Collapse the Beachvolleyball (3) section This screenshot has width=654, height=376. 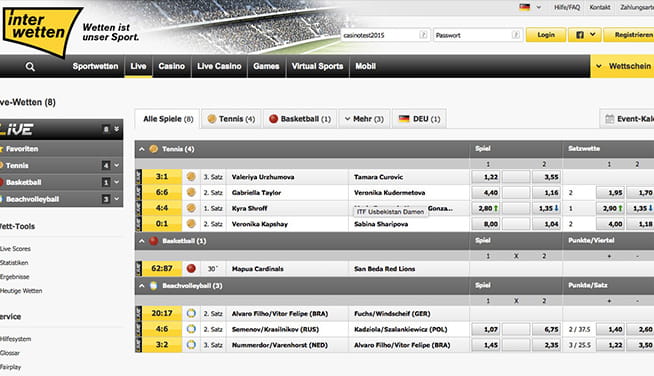pyautogui.click(x=142, y=286)
